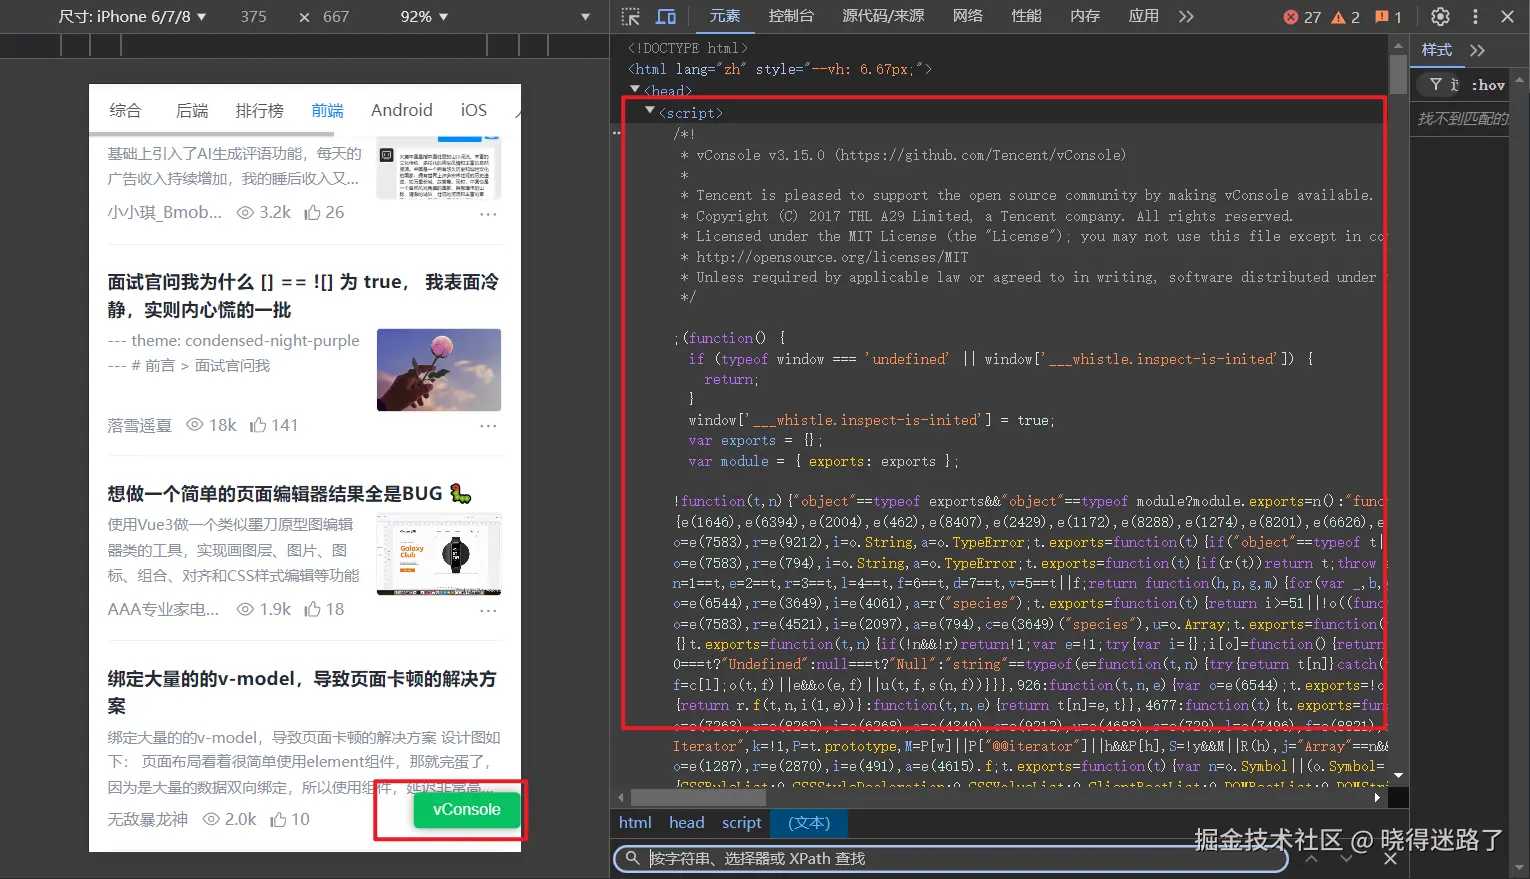Click the issues count 1 icon
The height and width of the screenshot is (879, 1530).
click(x=1388, y=17)
